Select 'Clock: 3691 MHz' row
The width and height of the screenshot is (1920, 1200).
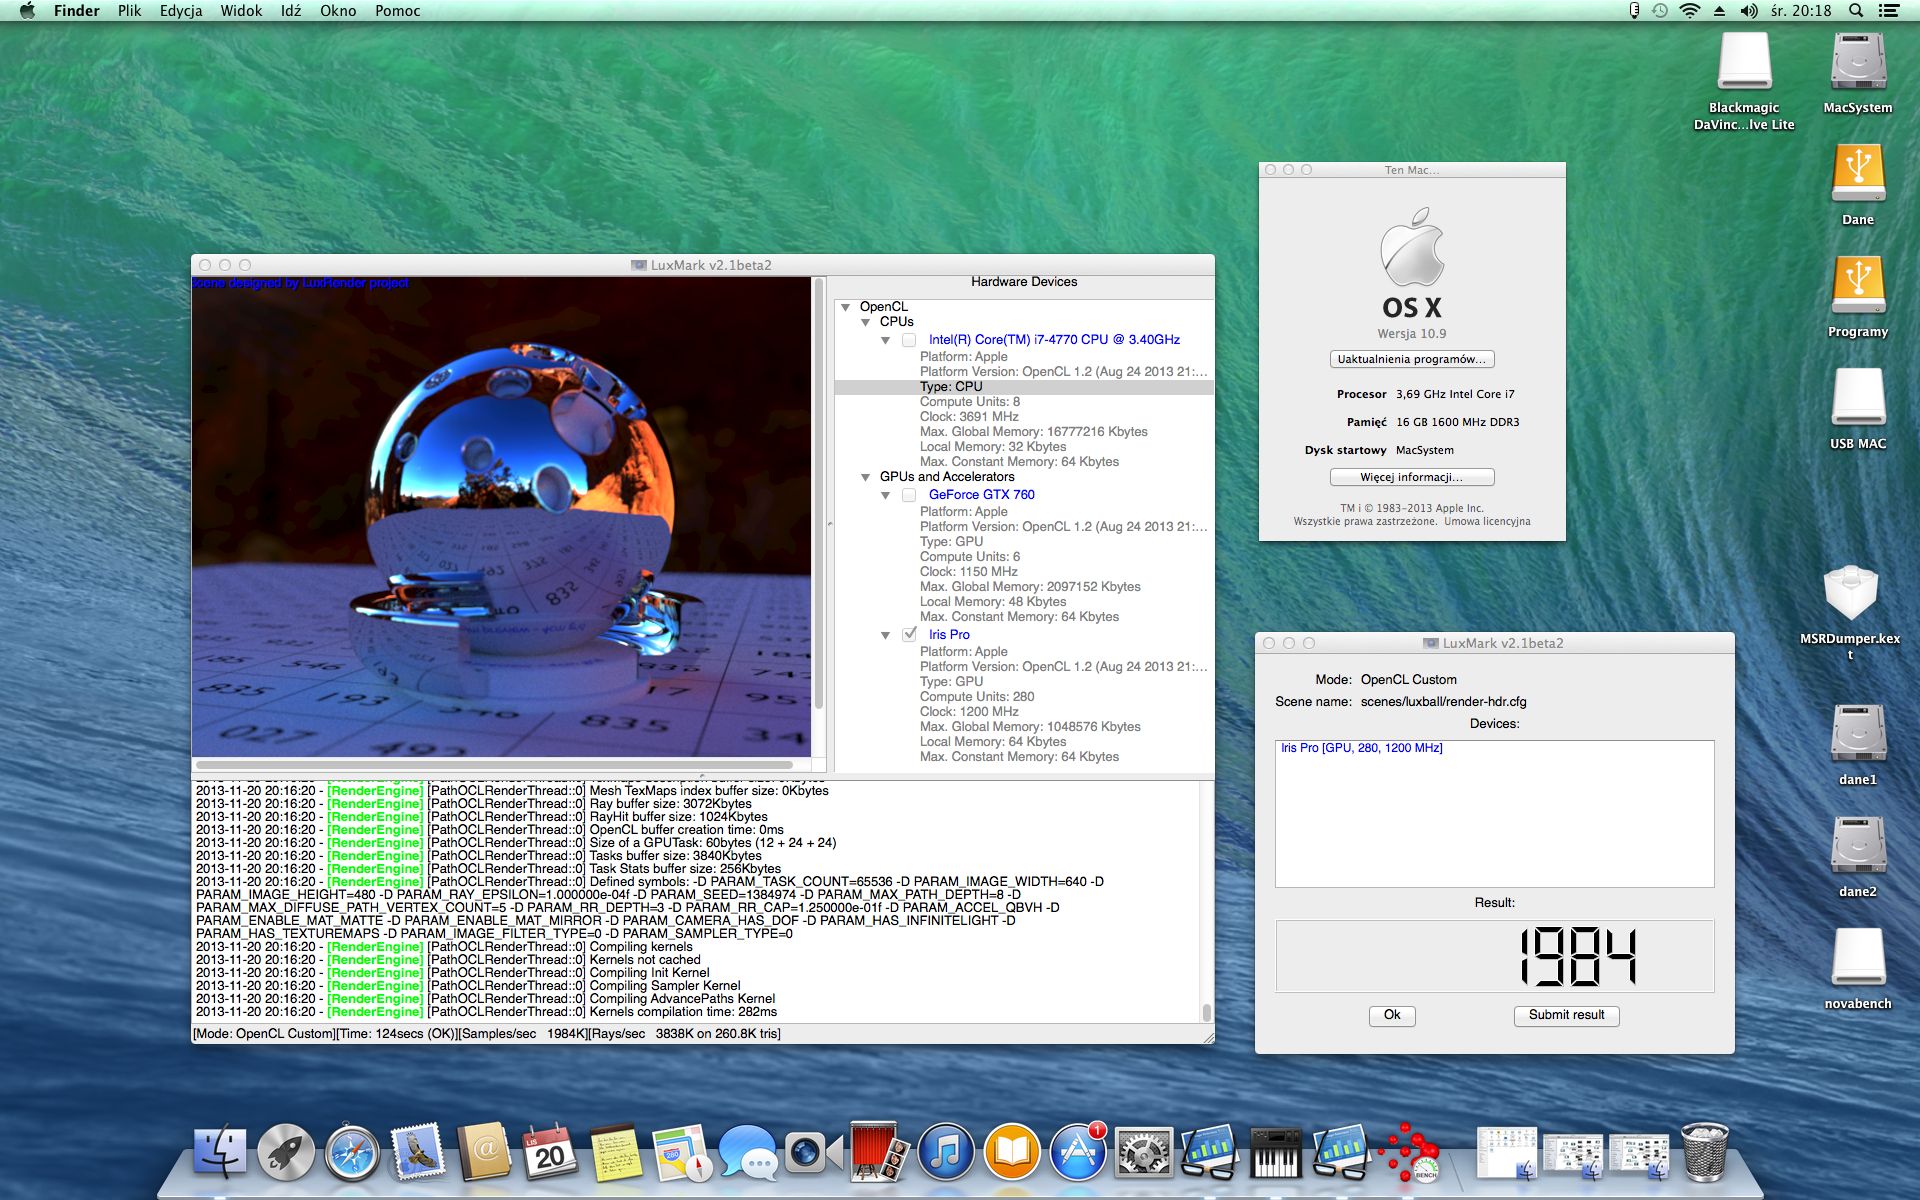(x=969, y=417)
